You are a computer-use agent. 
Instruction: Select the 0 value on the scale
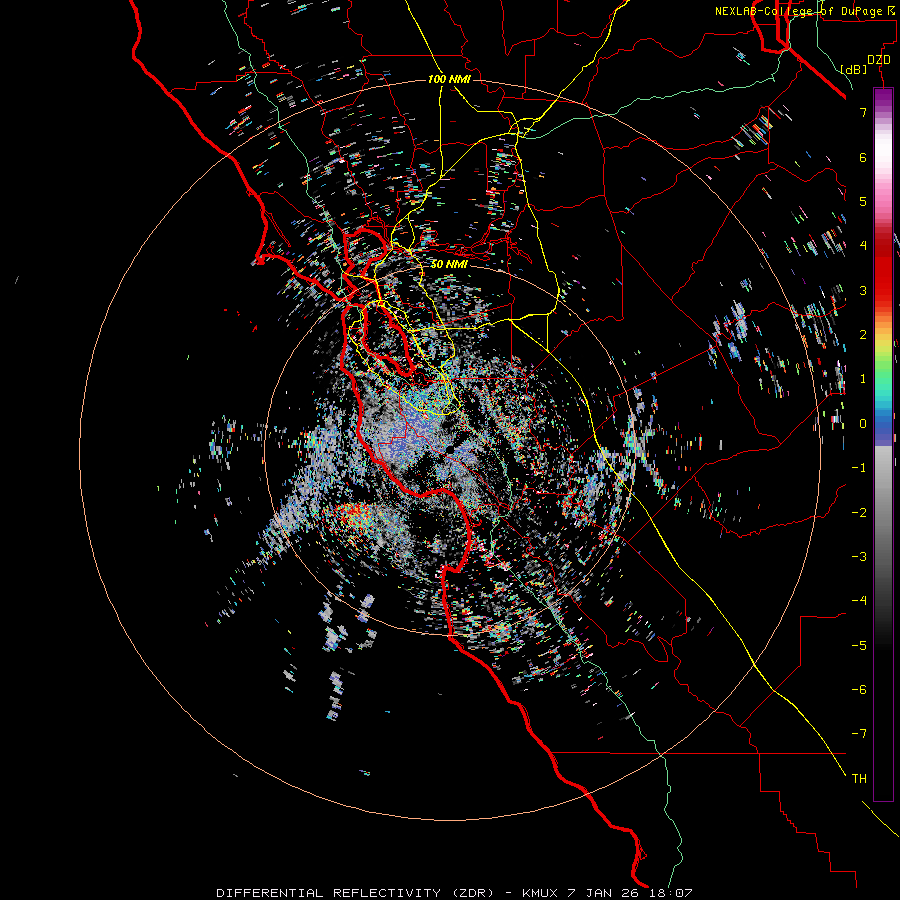(863, 424)
